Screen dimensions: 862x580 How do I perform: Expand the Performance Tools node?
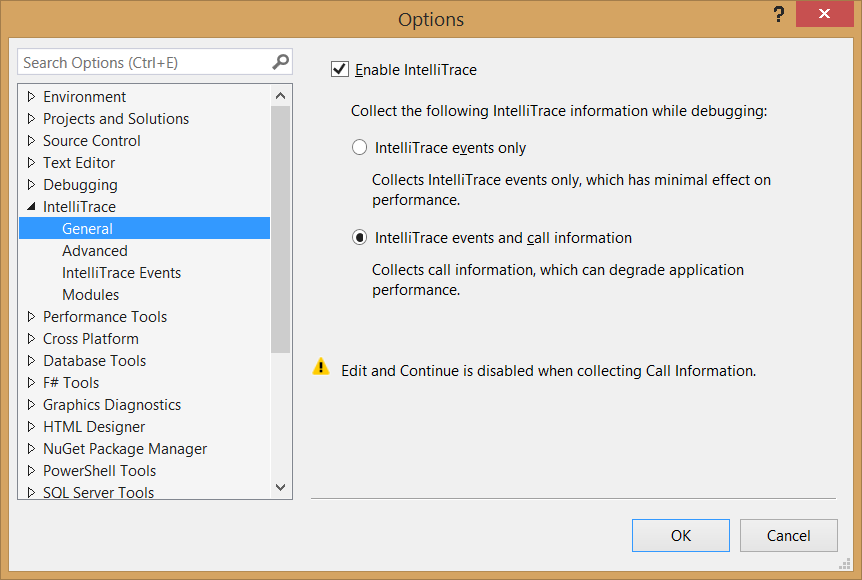[31, 317]
